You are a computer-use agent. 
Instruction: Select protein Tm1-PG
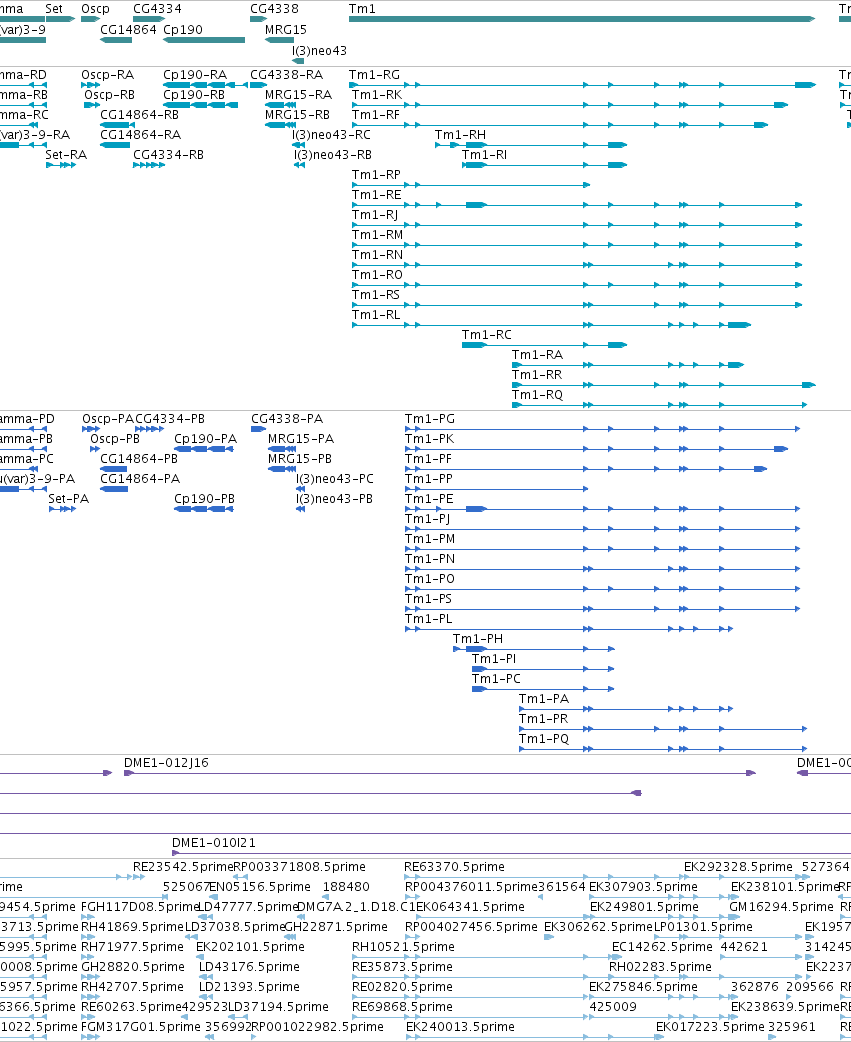(x=430, y=419)
